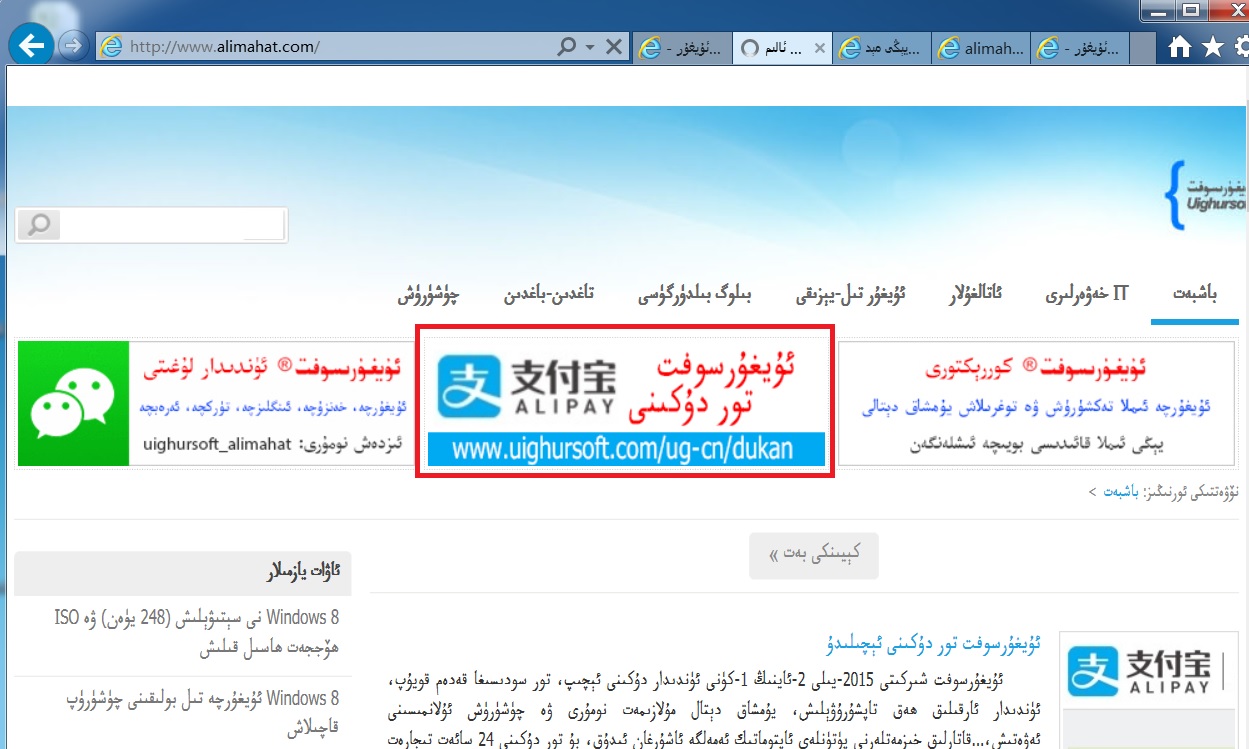Open Favorites with the star icon
This screenshot has height=749, width=1249.
pyautogui.click(x=1212, y=47)
